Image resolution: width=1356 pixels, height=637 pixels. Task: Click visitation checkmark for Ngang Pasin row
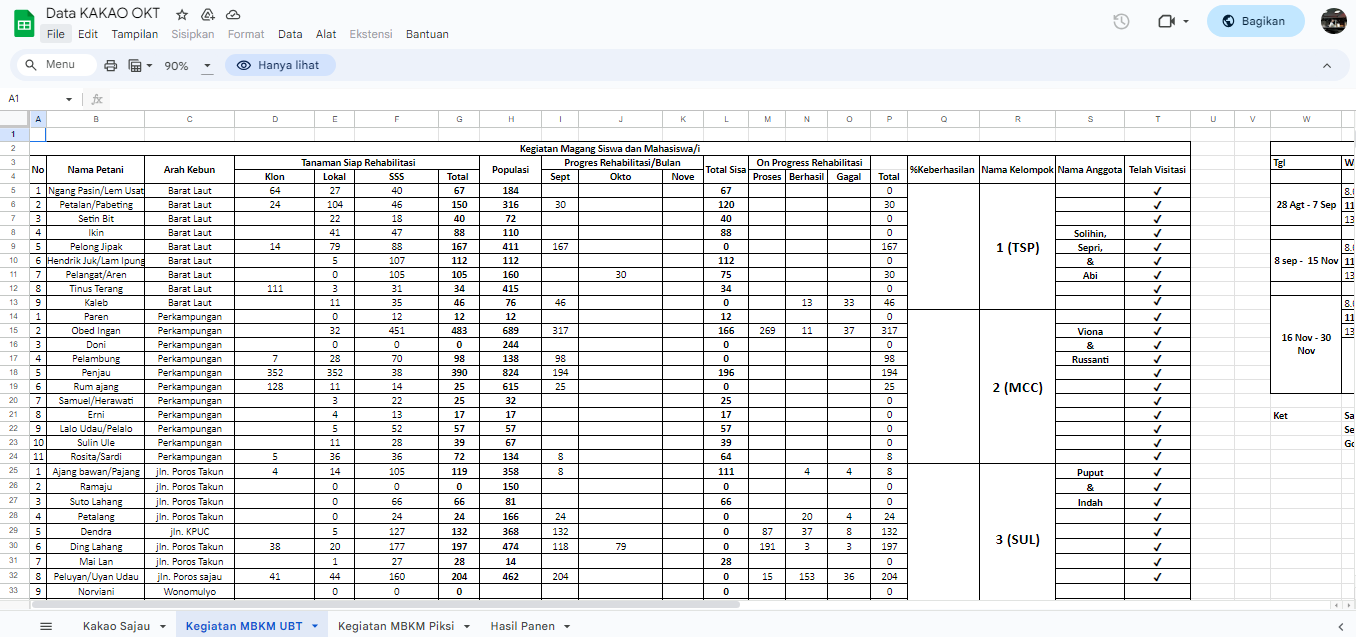coord(1157,190)
